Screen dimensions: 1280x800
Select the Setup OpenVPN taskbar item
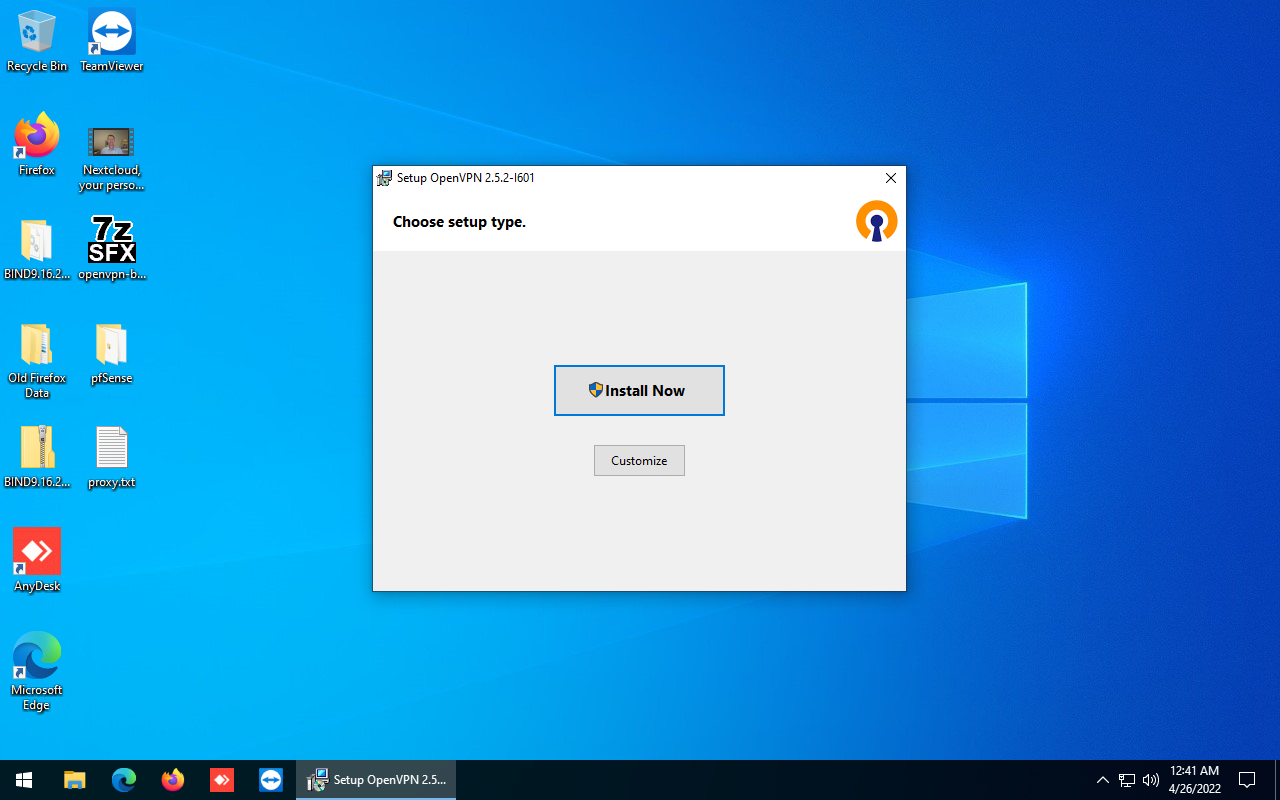(376, 779)
